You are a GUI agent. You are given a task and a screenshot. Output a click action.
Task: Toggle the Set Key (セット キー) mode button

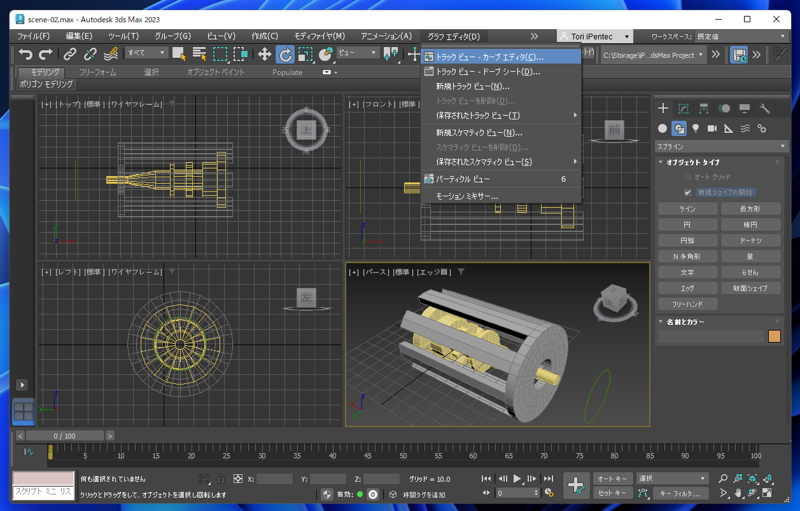tap(611, 493)
